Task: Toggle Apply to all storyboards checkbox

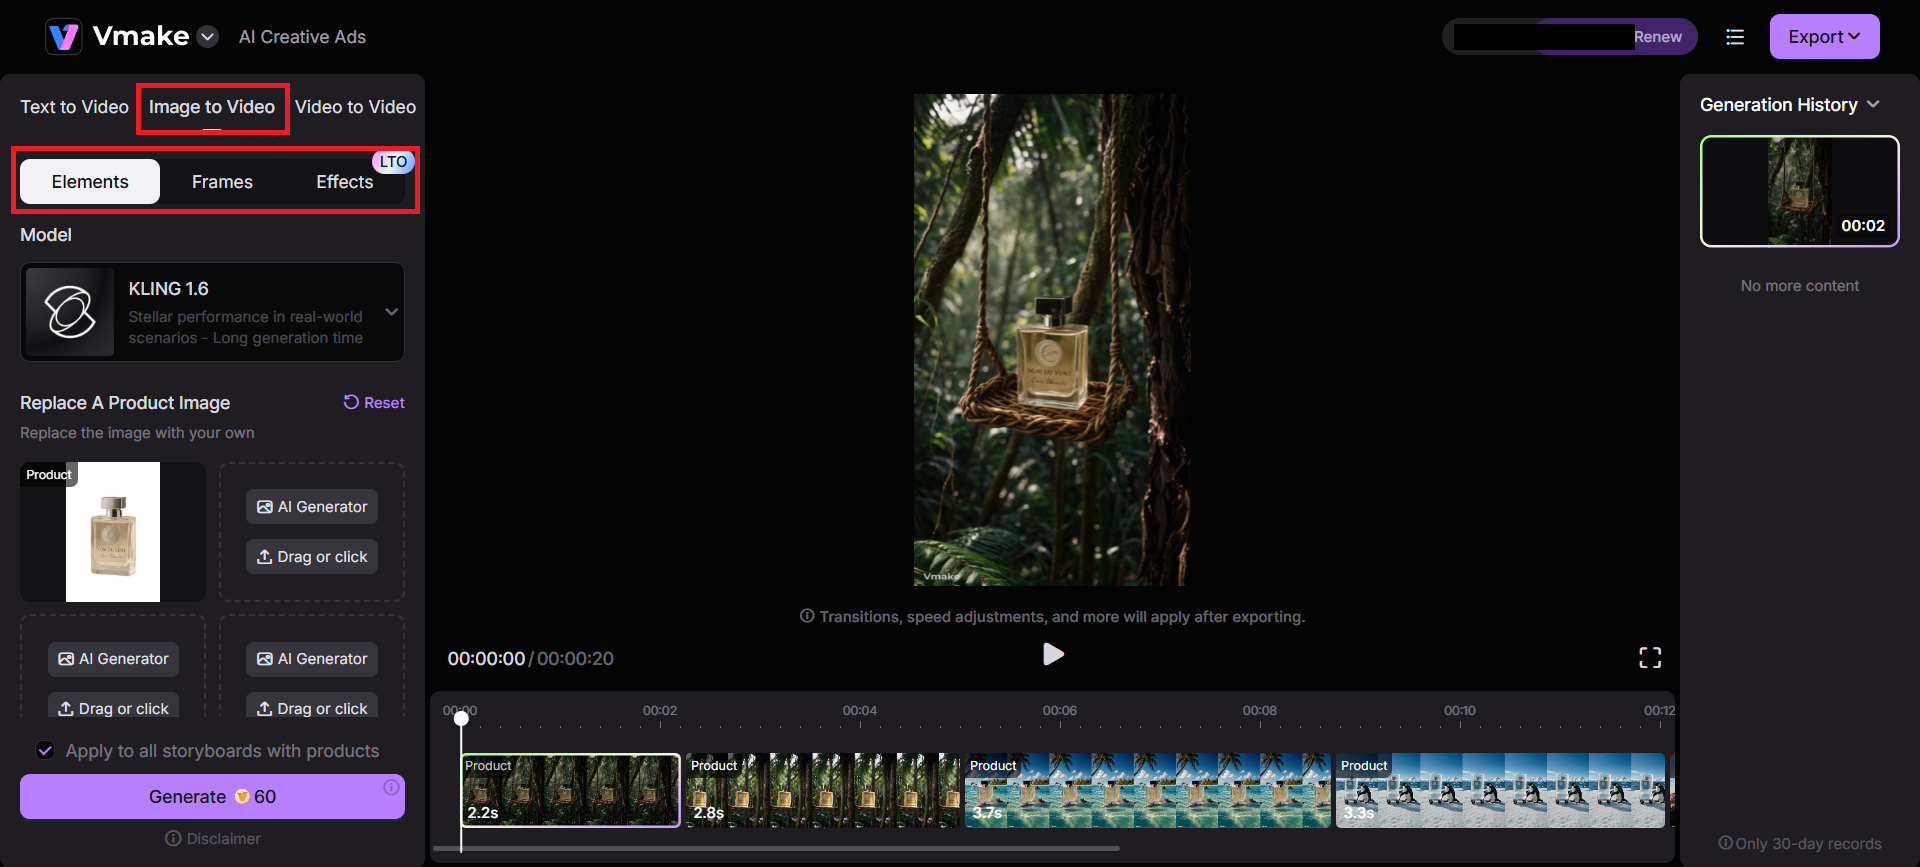Action: point(45,750)
